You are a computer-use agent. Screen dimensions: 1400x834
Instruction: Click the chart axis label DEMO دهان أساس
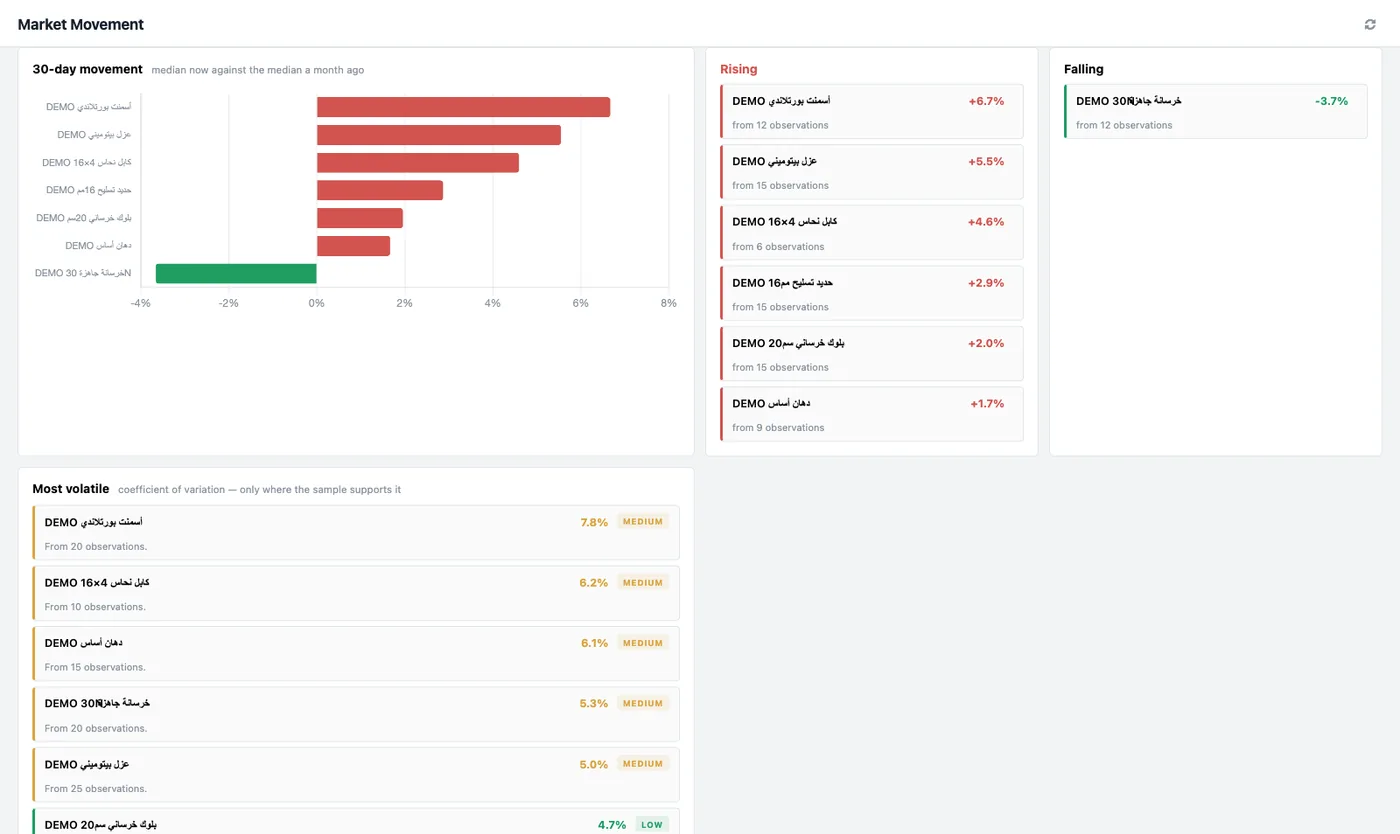tap(98, 245)
